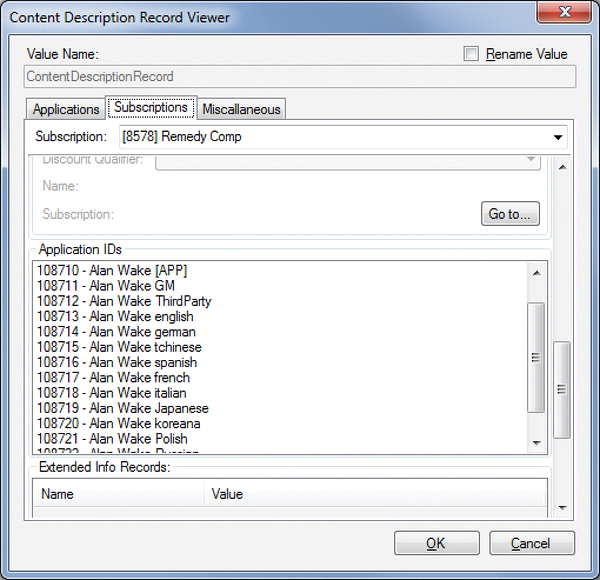600x580 pixels.
Task: Enable the Rename Value checkbox
Action: (472, 54)
